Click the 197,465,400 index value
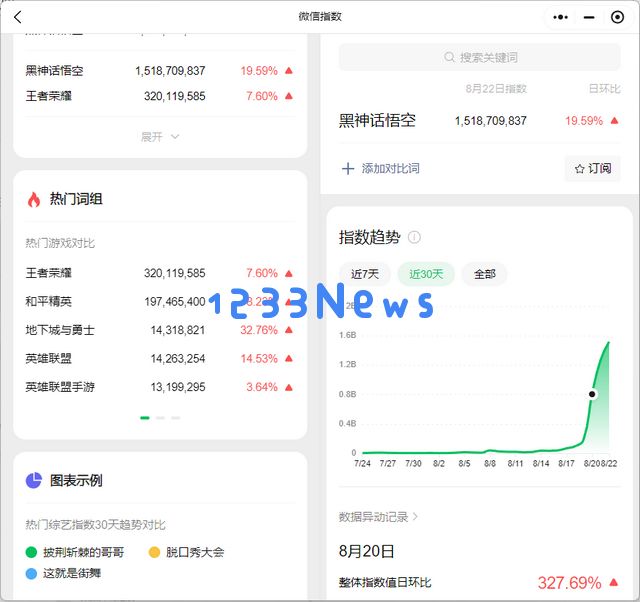Viewport: 640px width, 602px height. coord(175,302)
